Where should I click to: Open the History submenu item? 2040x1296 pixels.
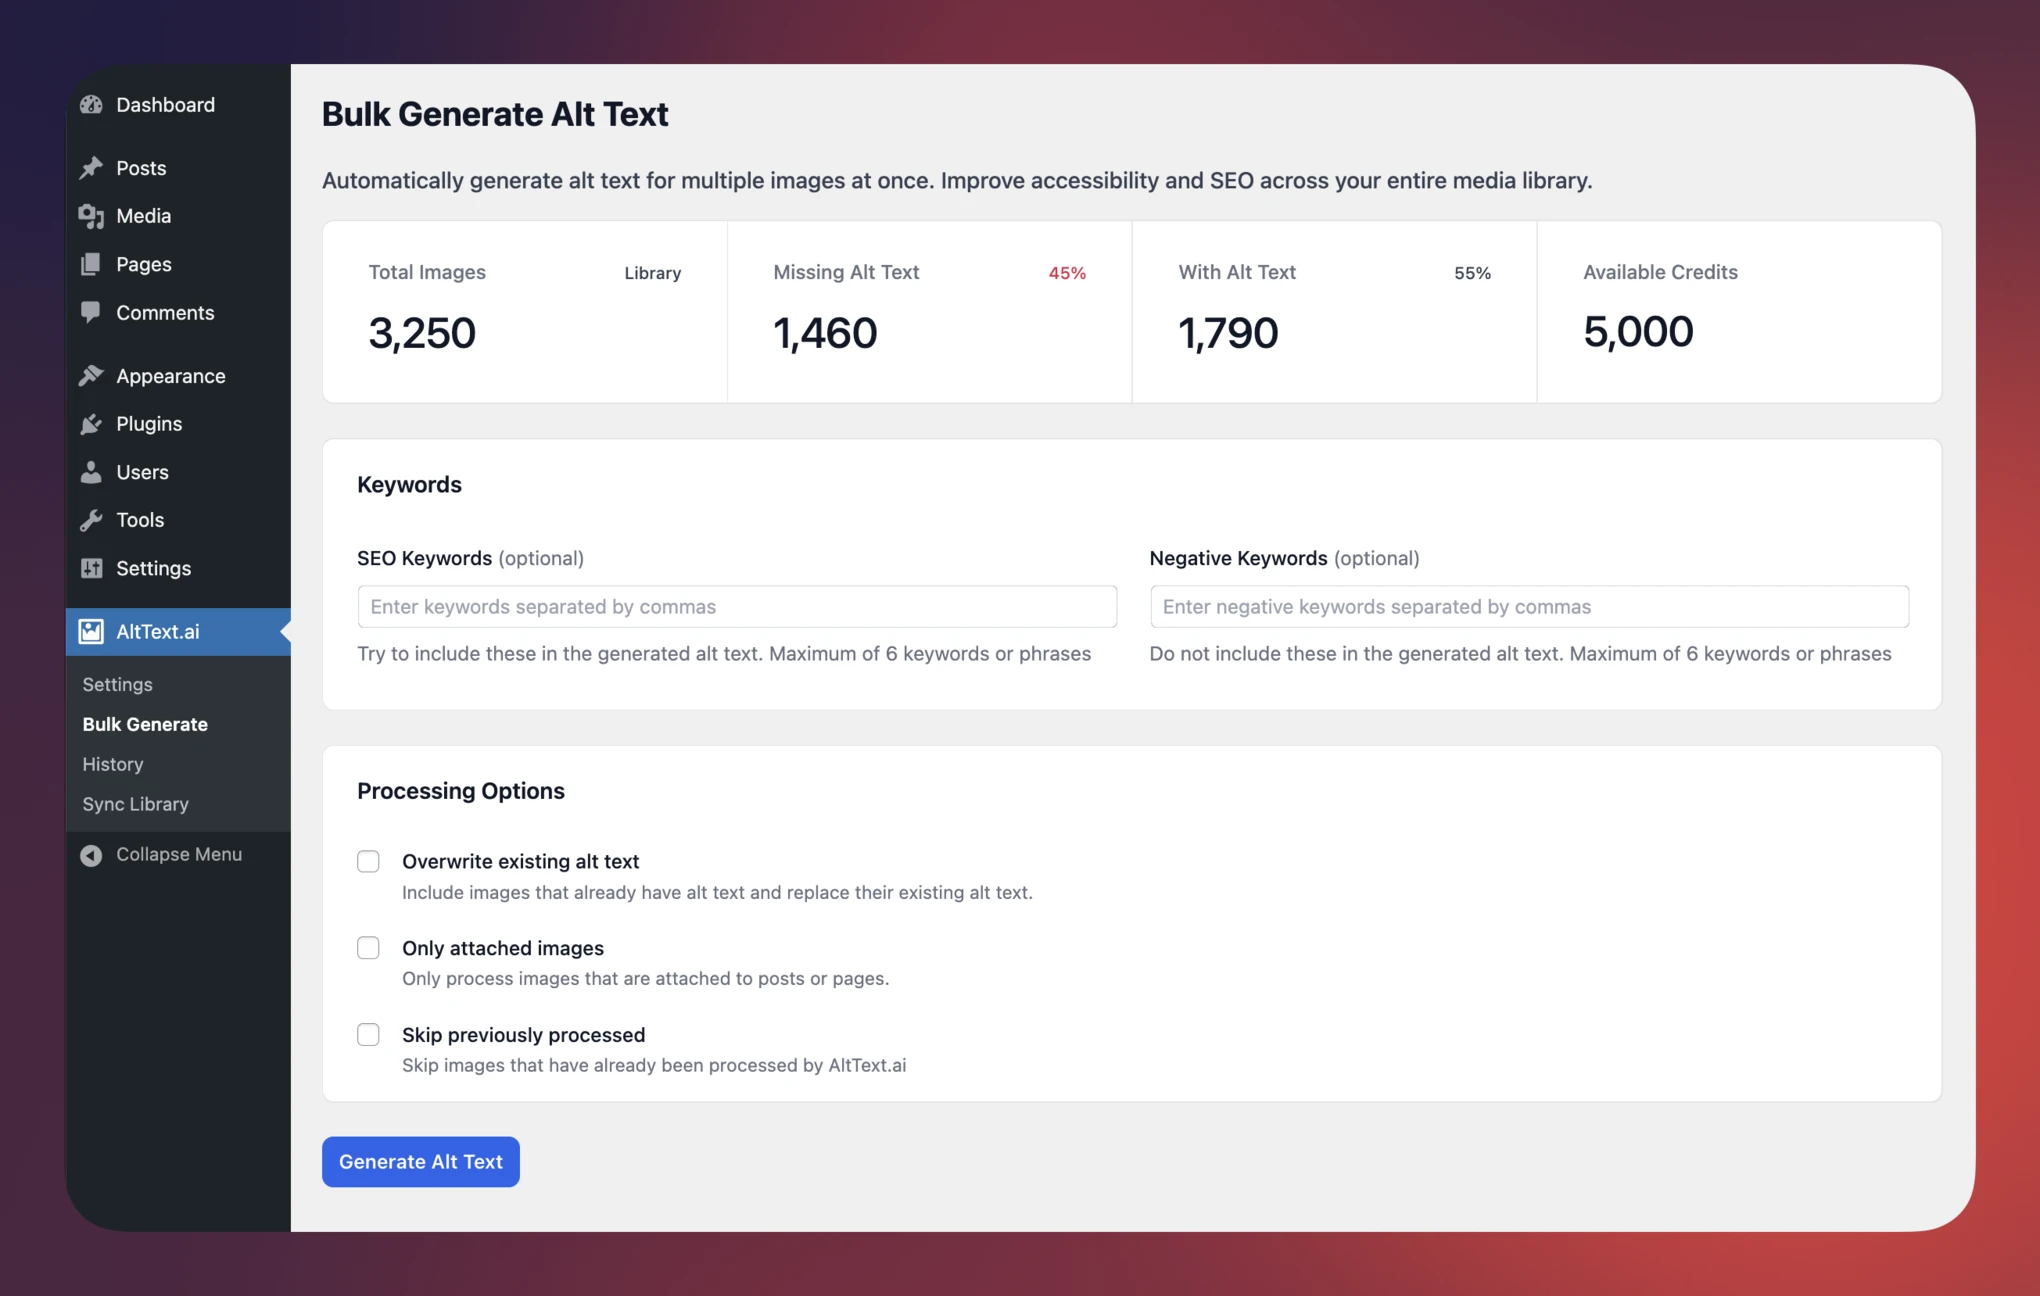point(112,764)
